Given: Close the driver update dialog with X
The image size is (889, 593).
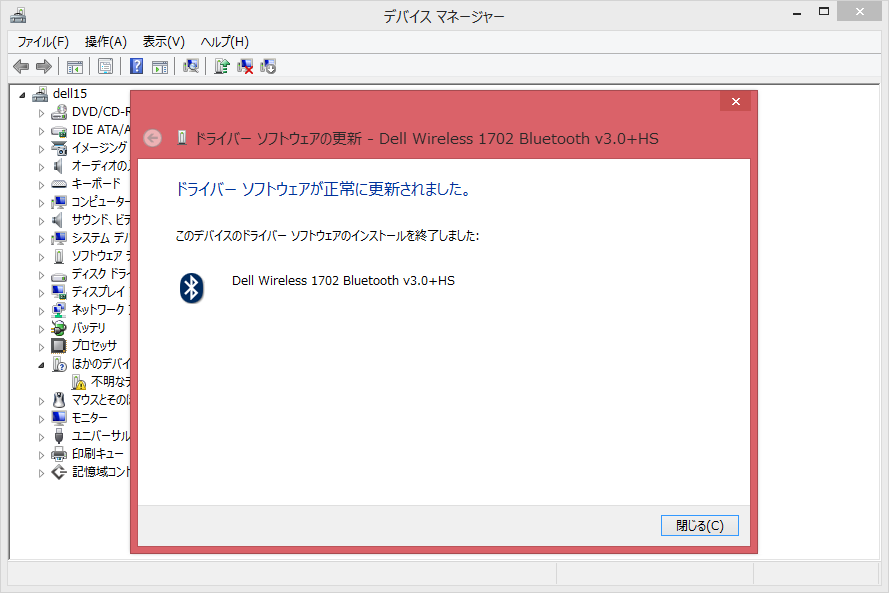Looking at the screenshot, I should 735,101.
